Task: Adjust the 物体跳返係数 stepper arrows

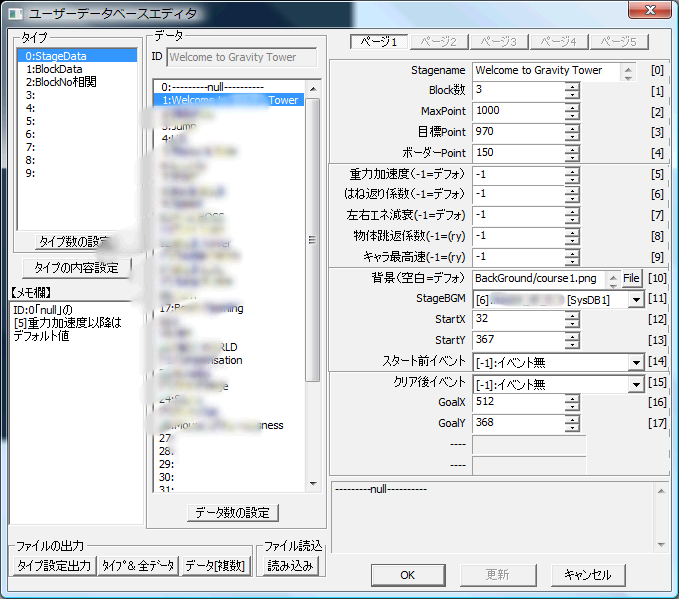Action: [x=572, y=236]
